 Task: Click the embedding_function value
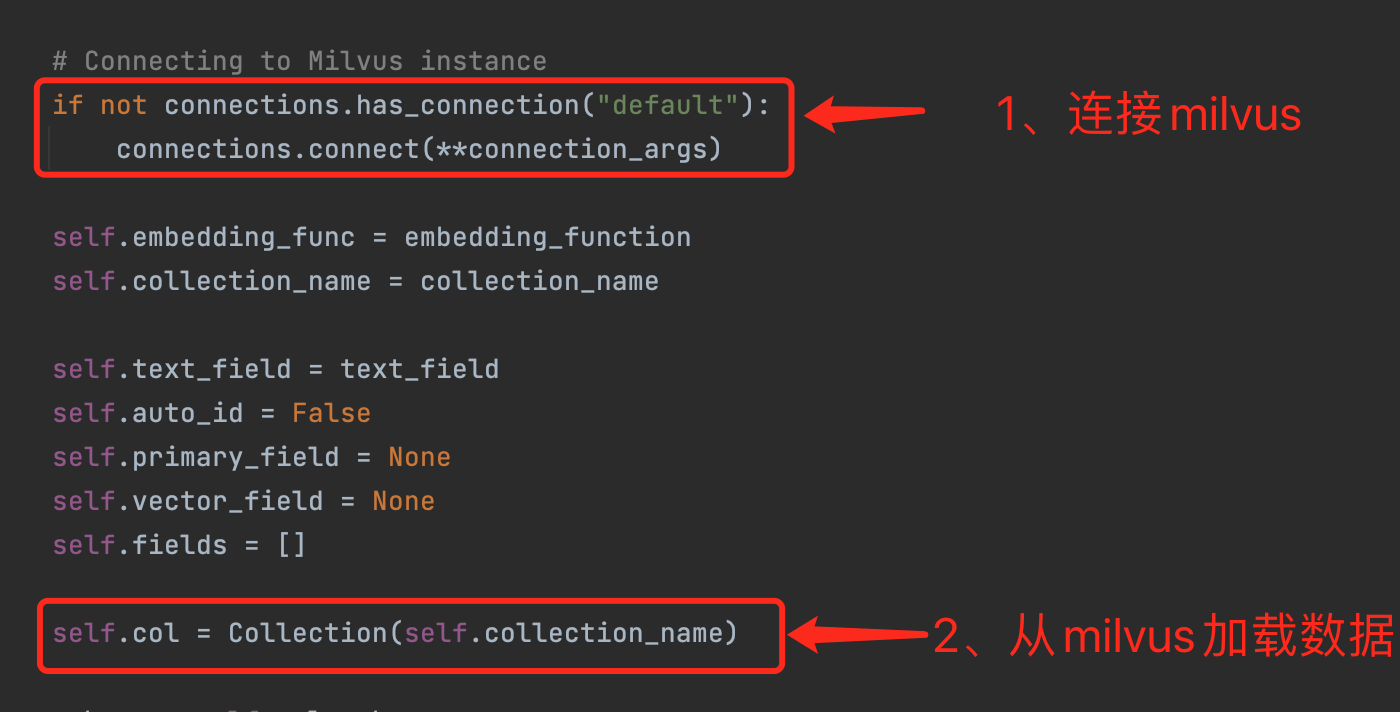coord(547,237)
